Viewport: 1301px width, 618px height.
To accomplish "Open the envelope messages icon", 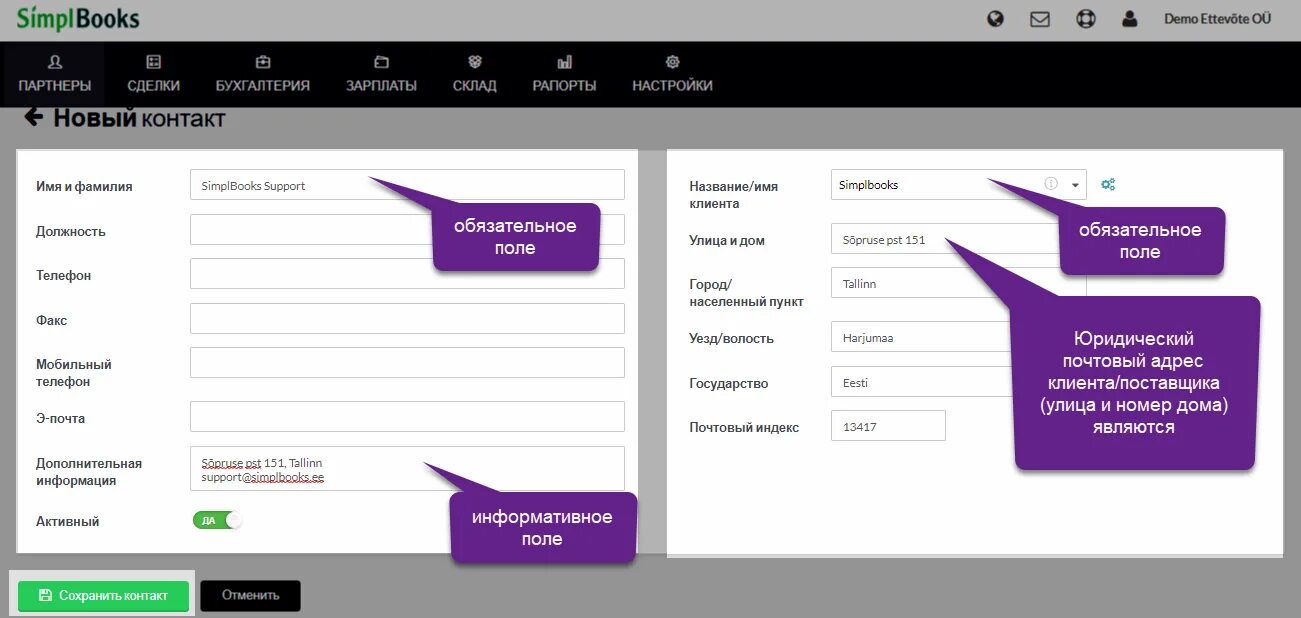I will [x=1040, y=19].
